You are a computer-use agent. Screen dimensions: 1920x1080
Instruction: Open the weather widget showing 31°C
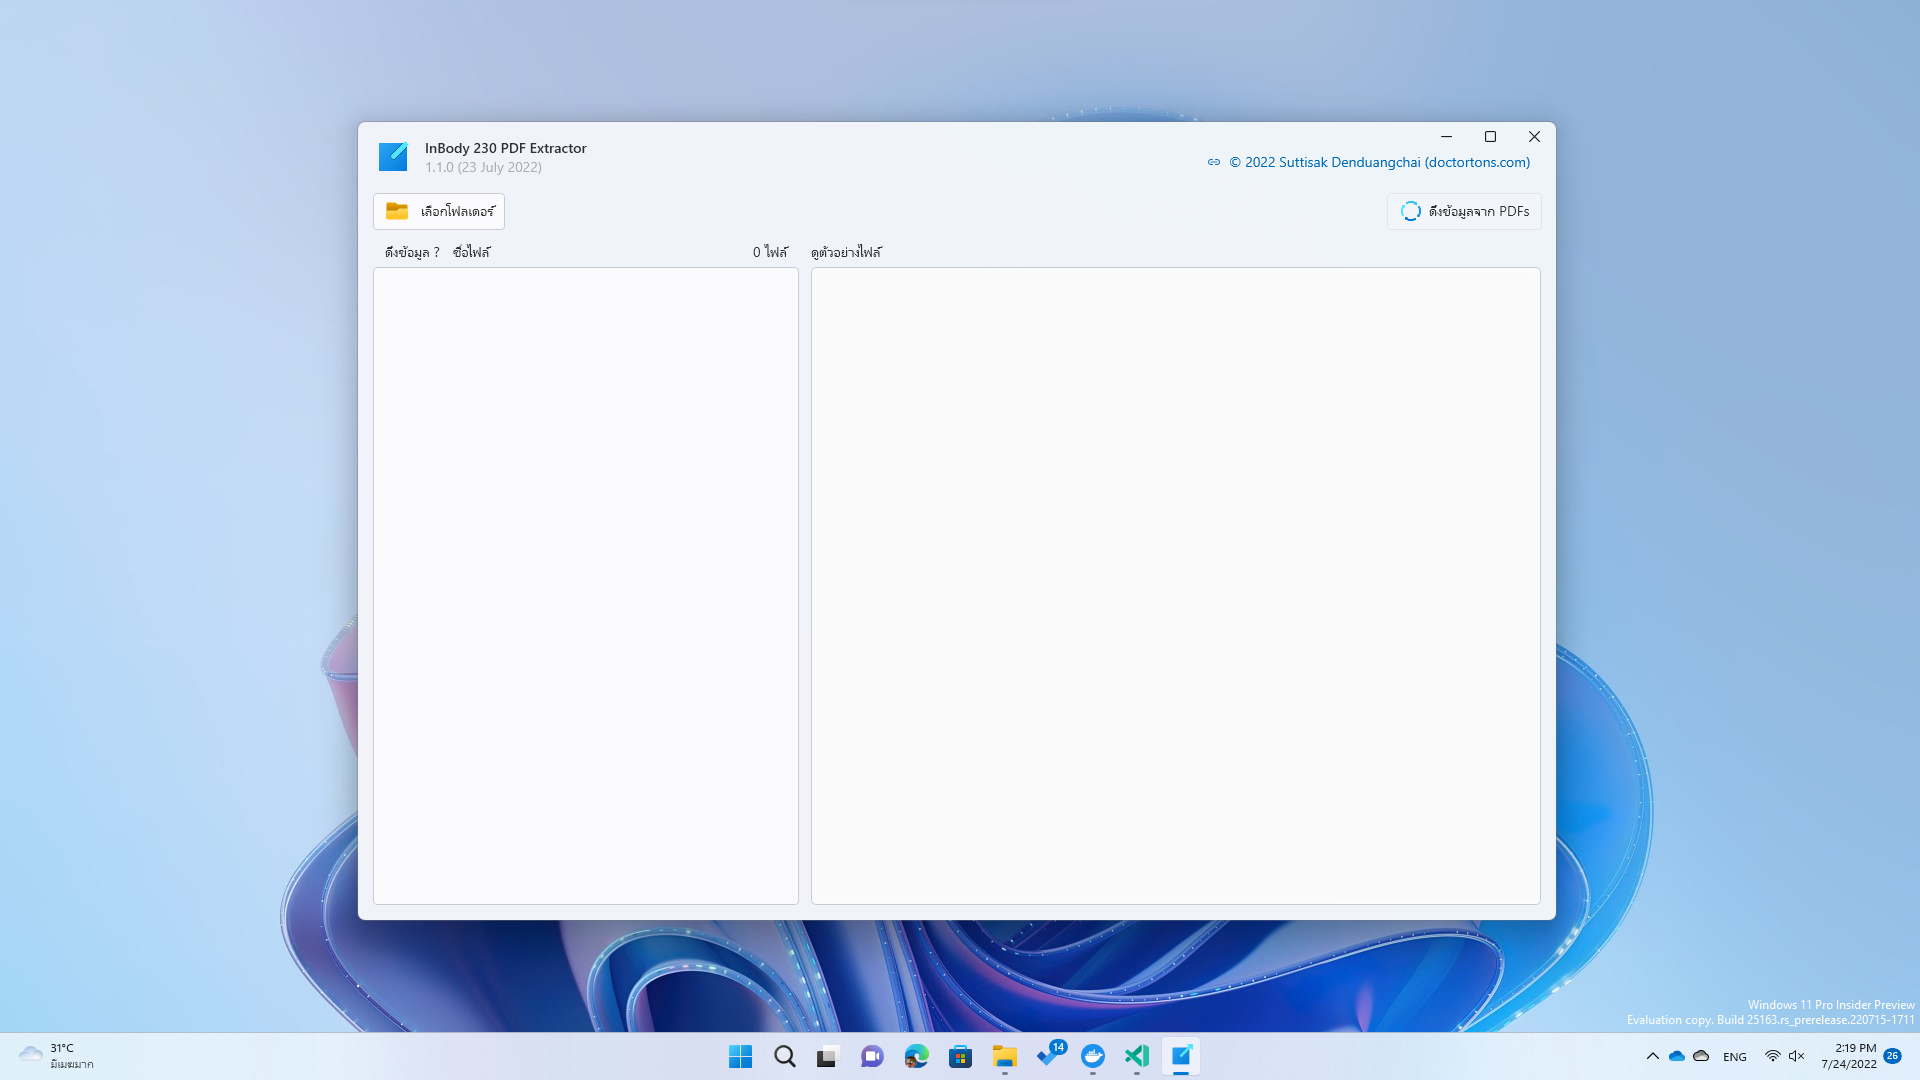point(57,1056)
